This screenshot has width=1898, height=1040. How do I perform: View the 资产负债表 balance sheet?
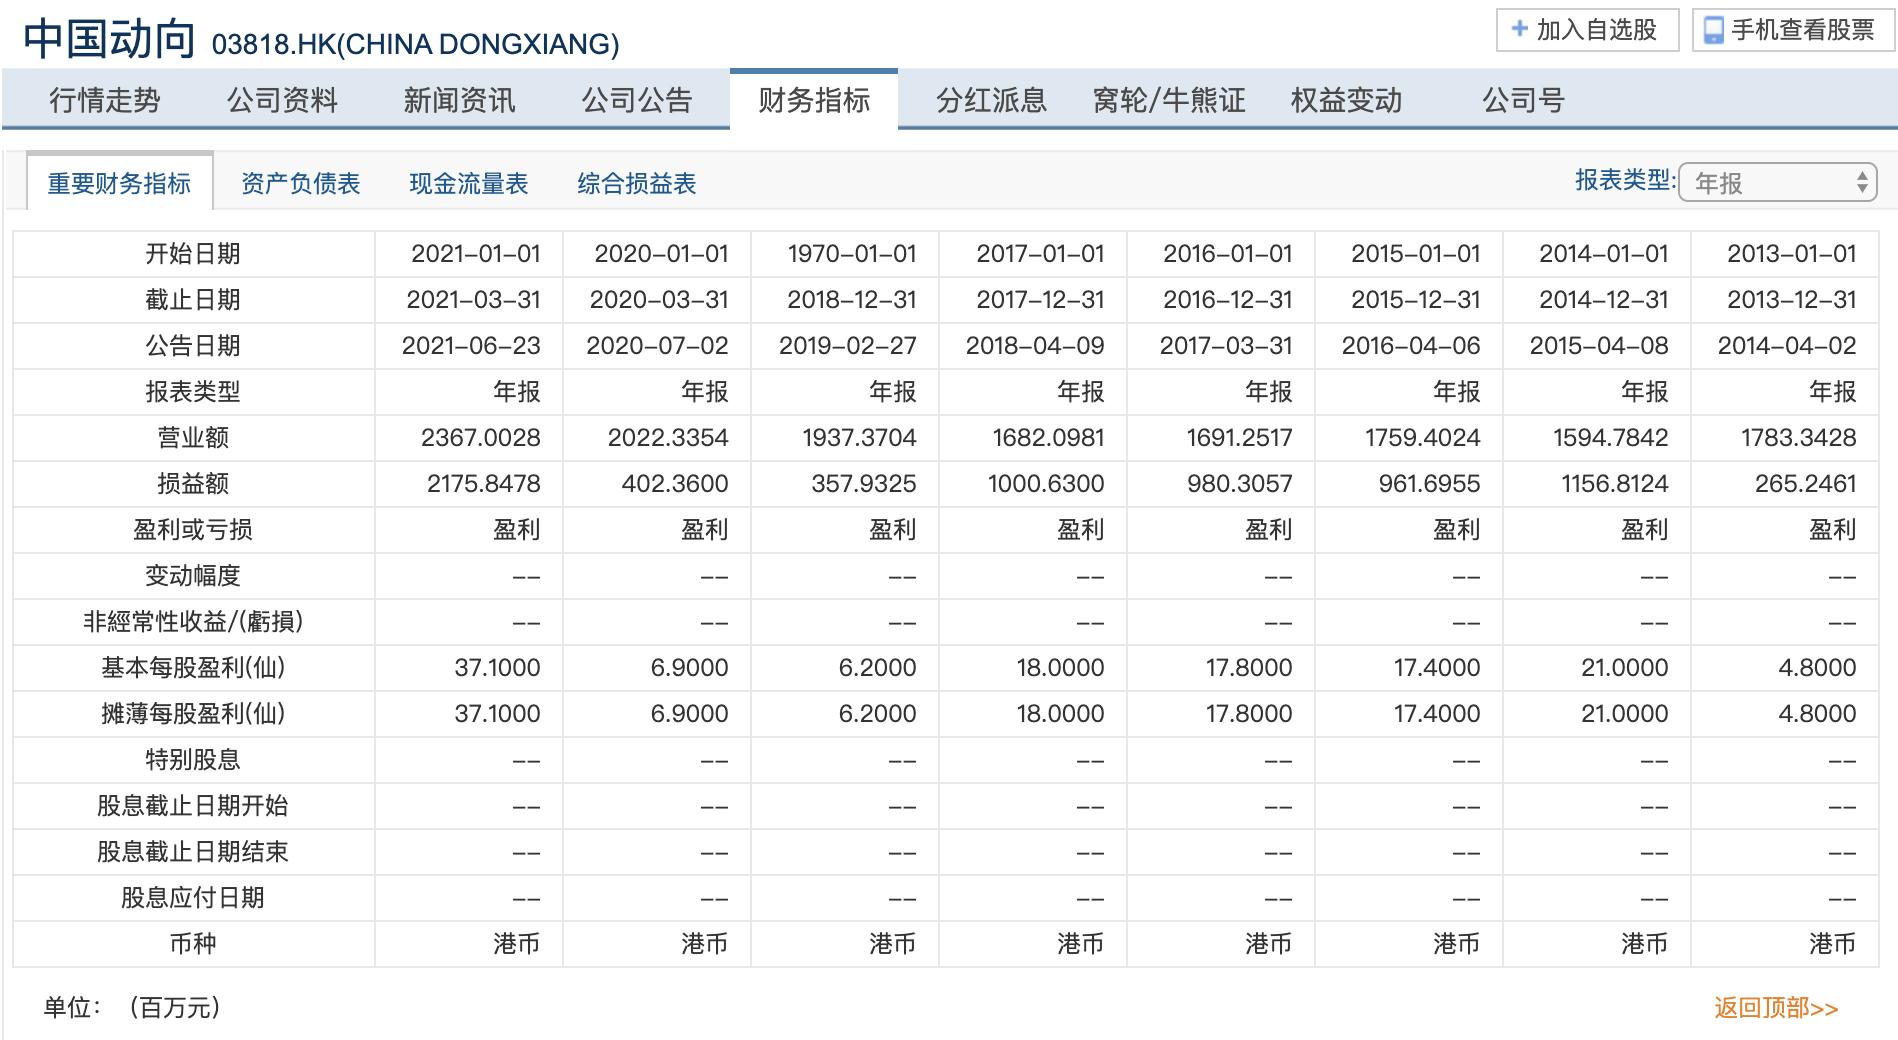click(301, 183)
